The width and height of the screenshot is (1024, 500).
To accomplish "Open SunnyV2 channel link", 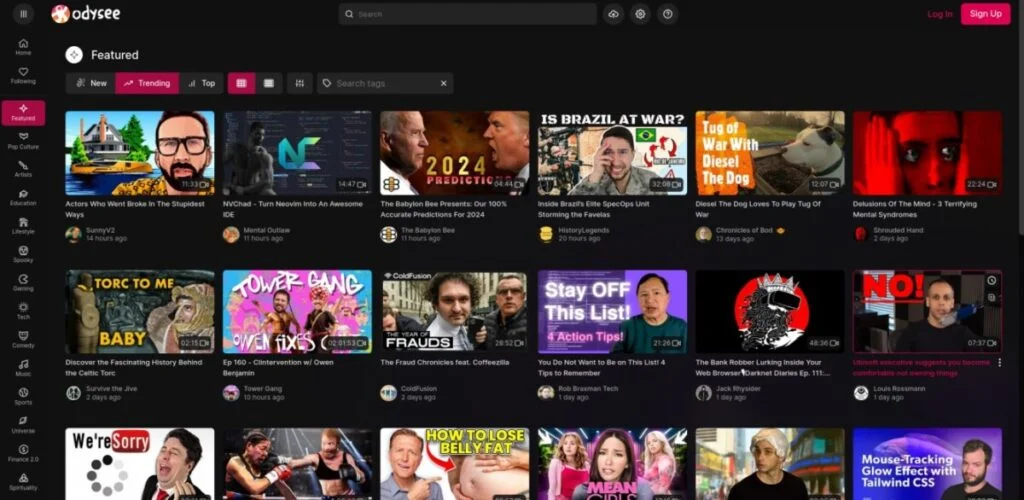I will (x=99, y=230).
